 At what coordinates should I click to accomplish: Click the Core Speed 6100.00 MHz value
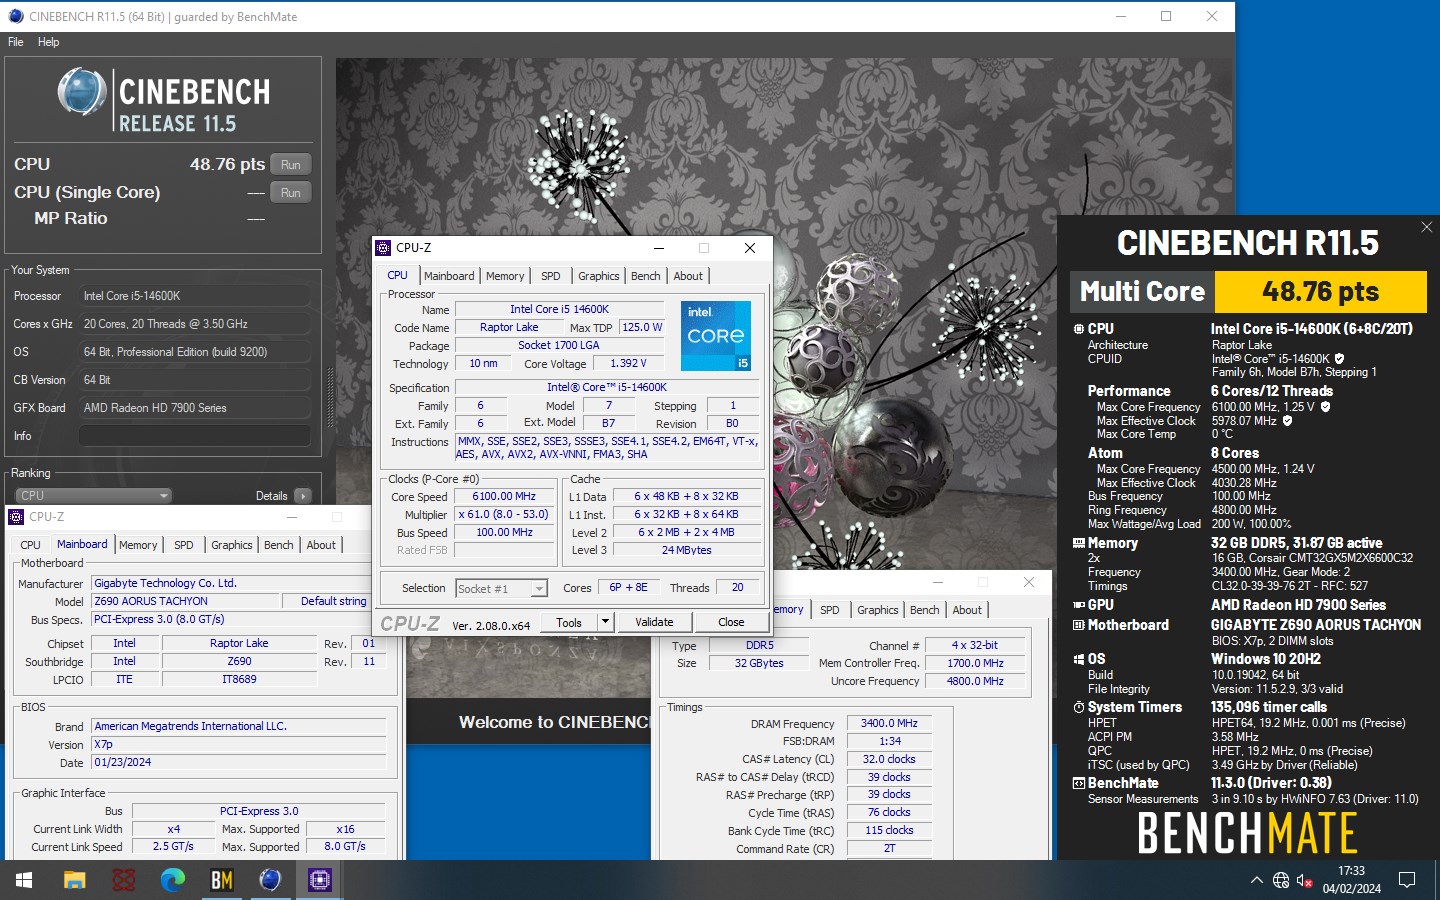click(x=504, y=496)
